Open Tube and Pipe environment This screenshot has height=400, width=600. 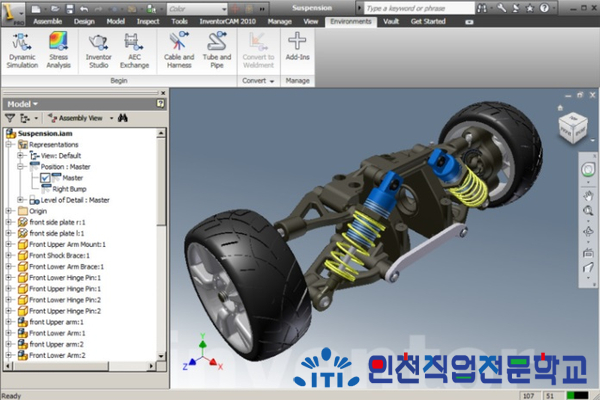click(x=217, y=51)
